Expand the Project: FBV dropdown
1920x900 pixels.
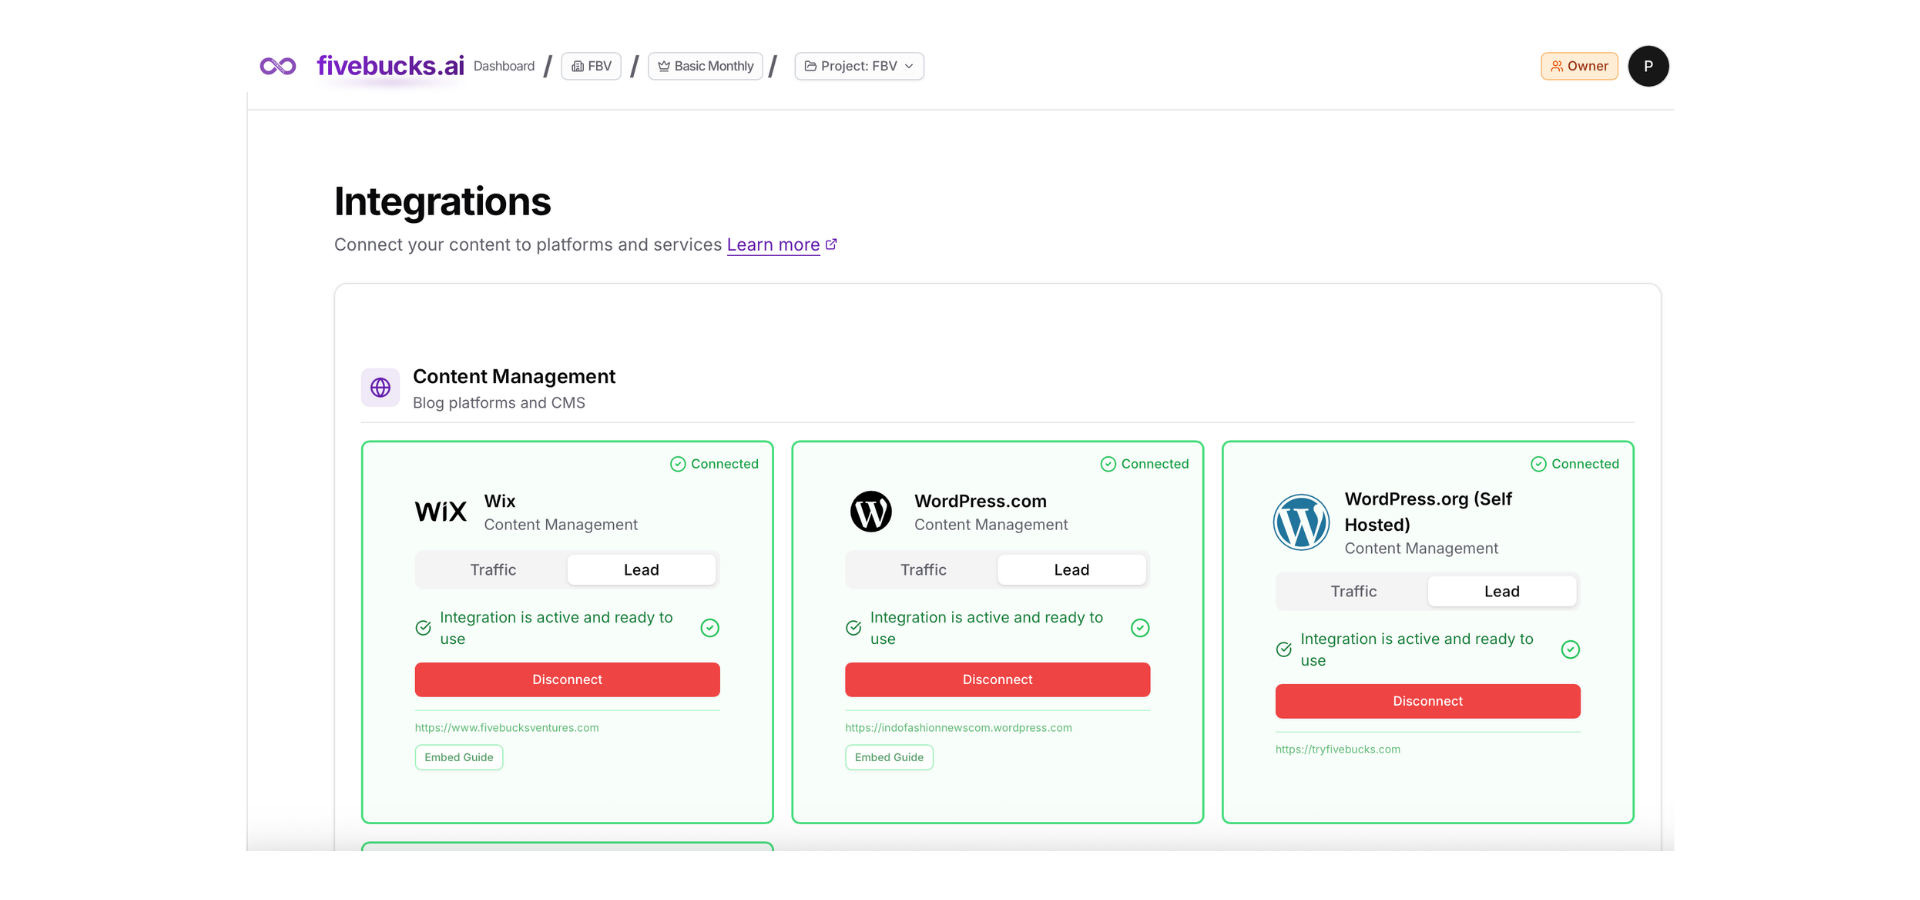coord(859,66)
